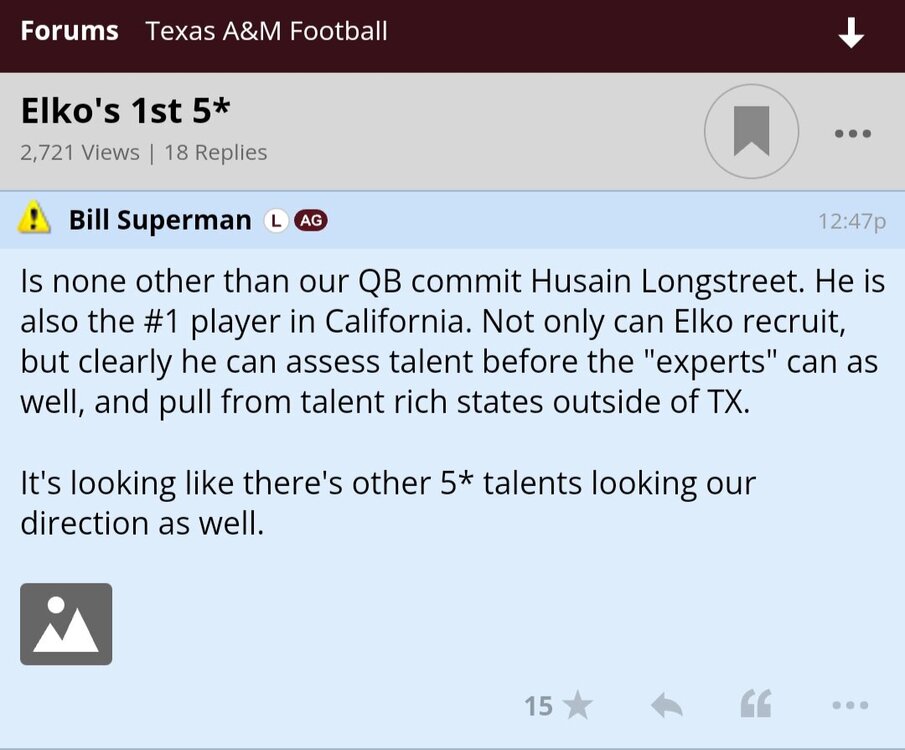This screenshot has height=750, width=905.
Task: Open the attached image placeholder
Action: pyautogui.click(x=66, y=624)
